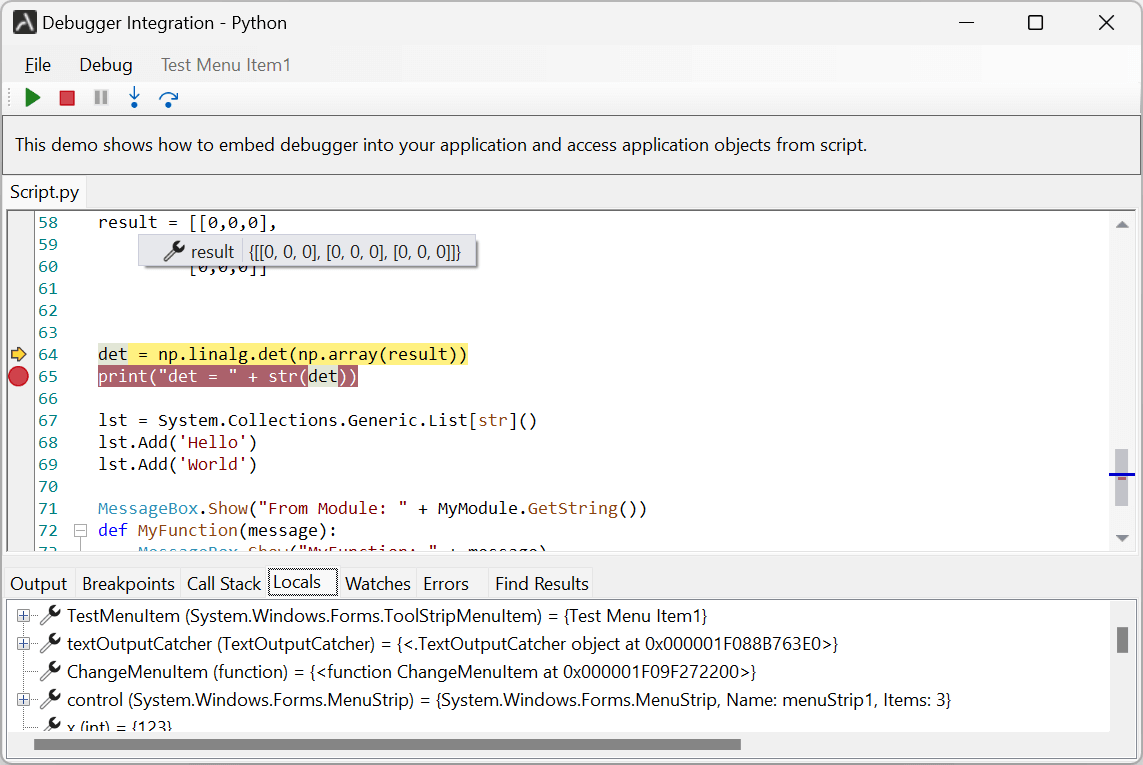This screenshot has height=765, width=1143.
Task: Open the File menu
Action: click(x=38, y=65)
